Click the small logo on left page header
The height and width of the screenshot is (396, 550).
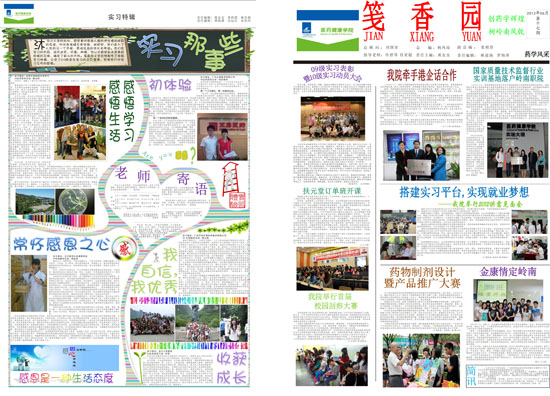[x=19, y=14]
